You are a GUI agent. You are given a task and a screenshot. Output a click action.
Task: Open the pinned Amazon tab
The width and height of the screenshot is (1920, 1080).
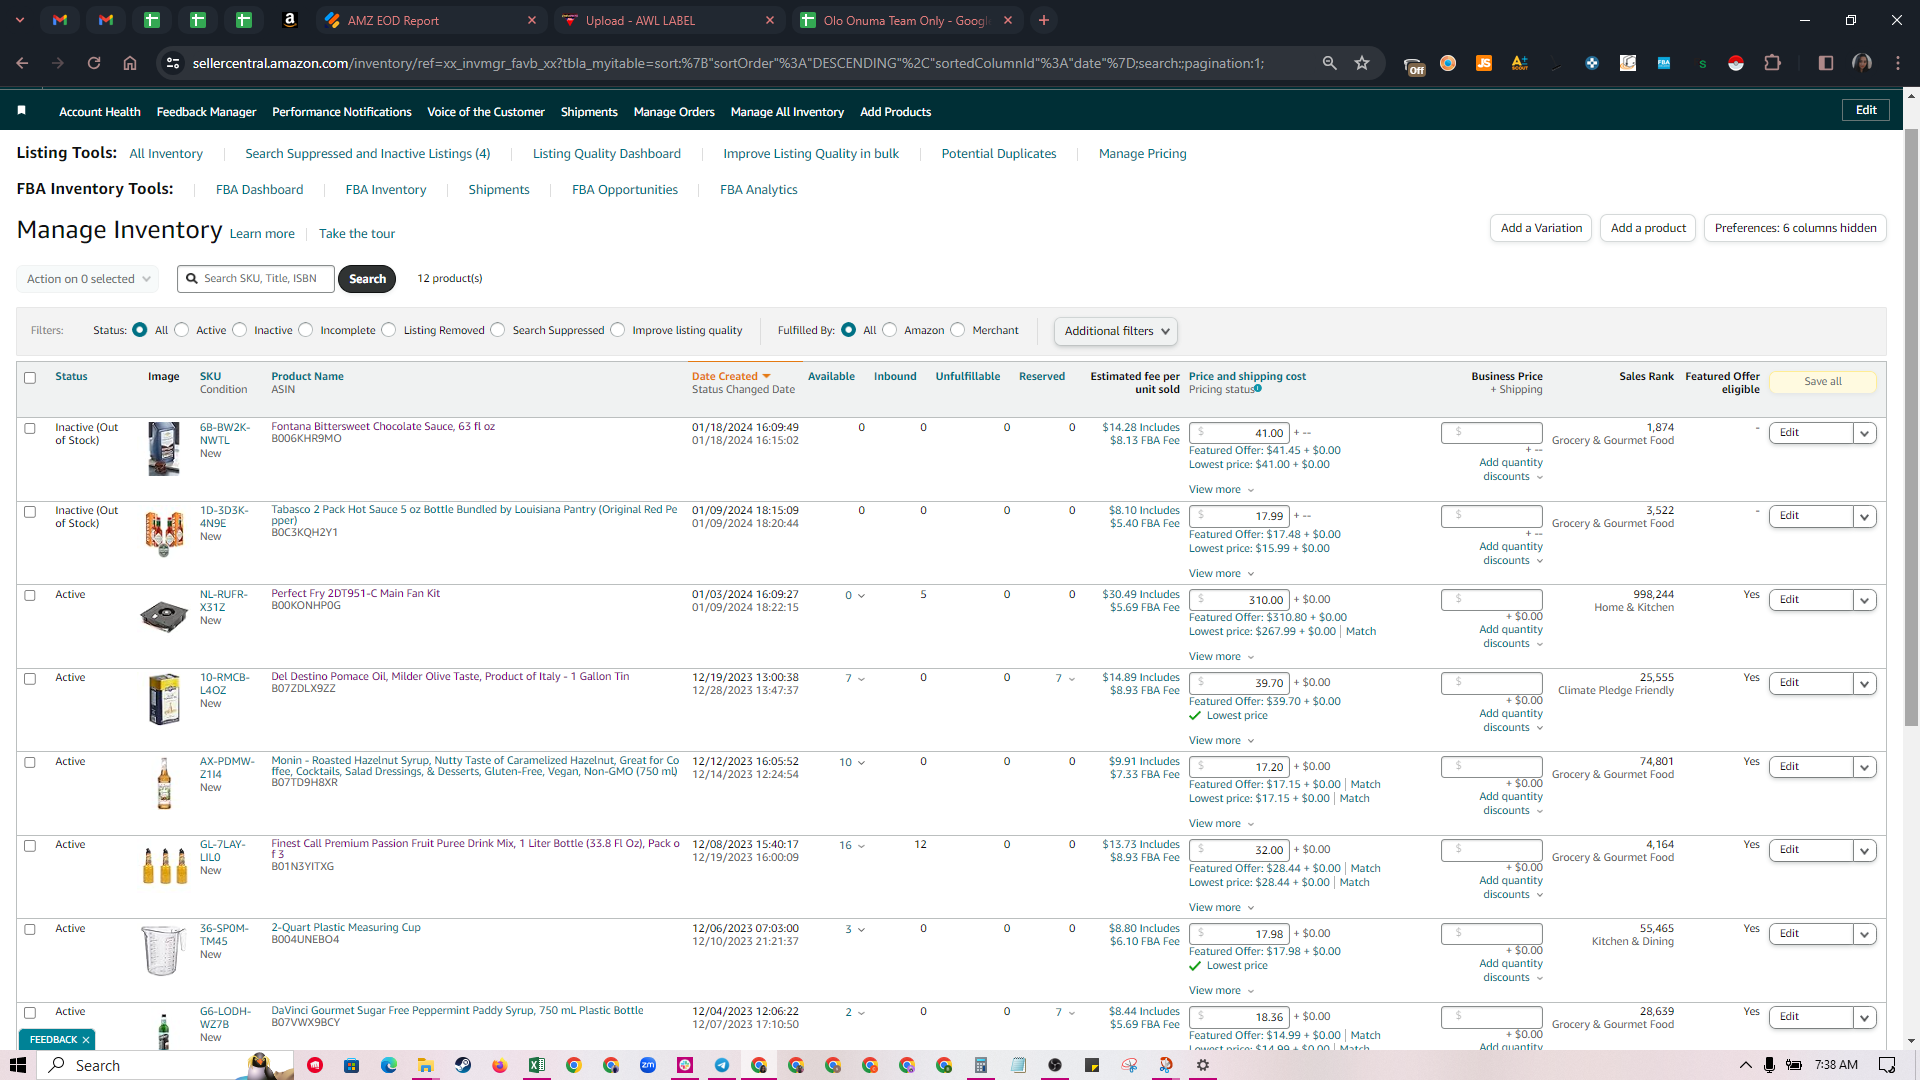click(x=290, y=20)
